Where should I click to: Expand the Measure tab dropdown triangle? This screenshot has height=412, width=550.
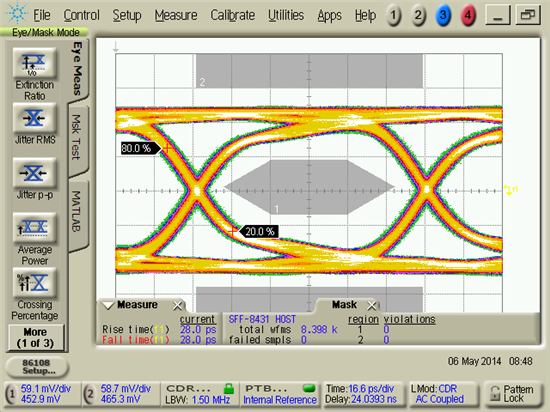pos(108,305)
